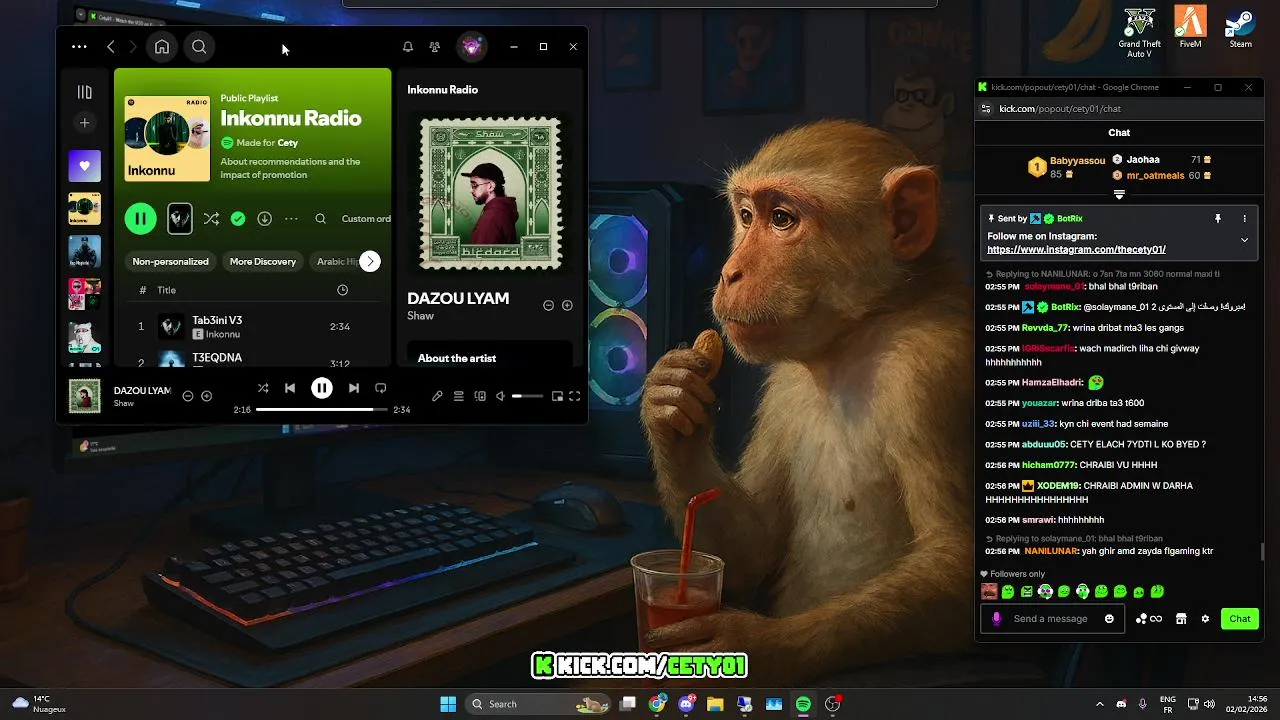Open Spotify profile avatar
Image resolution: width=1280 pixels, height=720 pixels.
(x=472, y=47)
